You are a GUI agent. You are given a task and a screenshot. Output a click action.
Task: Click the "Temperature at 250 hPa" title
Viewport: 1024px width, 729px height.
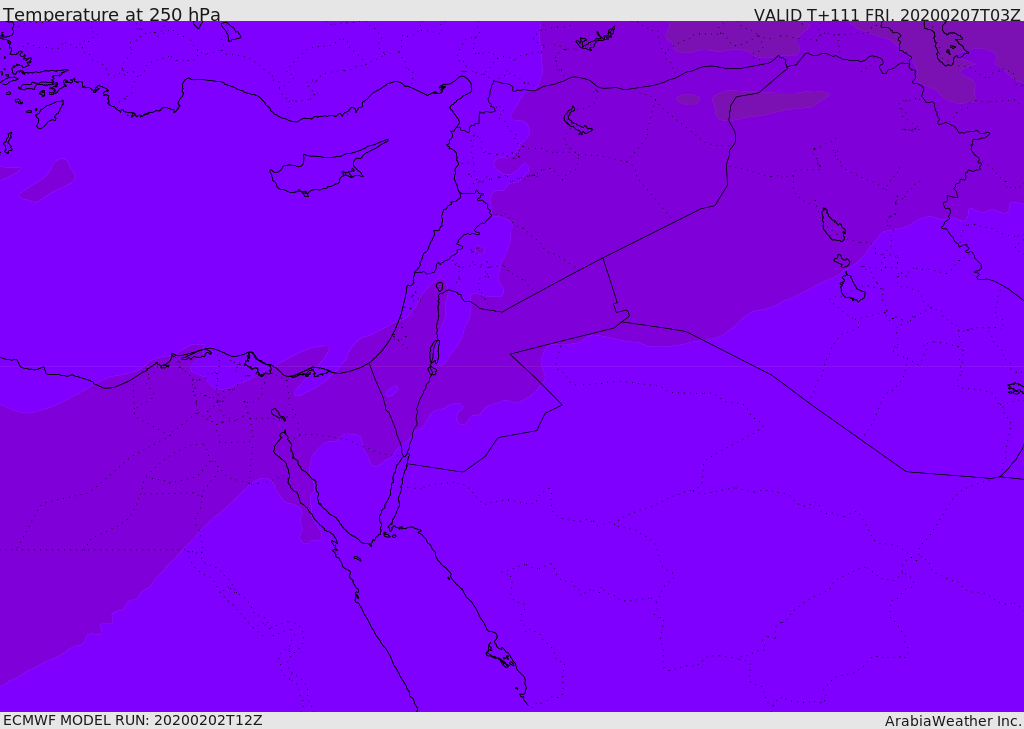point(111,15)
